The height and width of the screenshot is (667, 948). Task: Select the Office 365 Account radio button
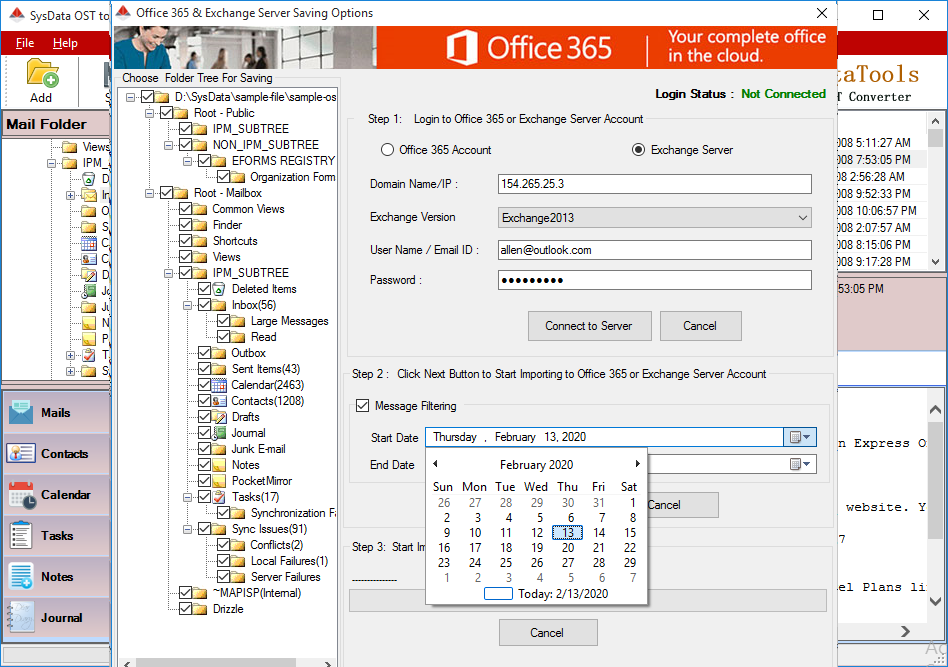[388, 149]
